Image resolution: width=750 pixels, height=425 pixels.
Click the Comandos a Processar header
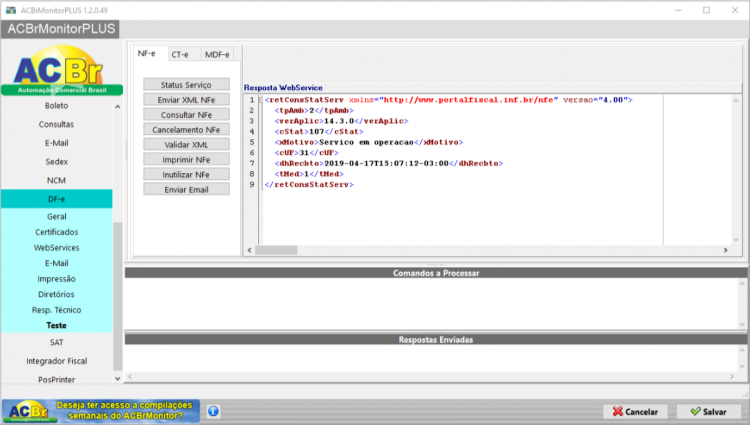[x=436, y=273]
